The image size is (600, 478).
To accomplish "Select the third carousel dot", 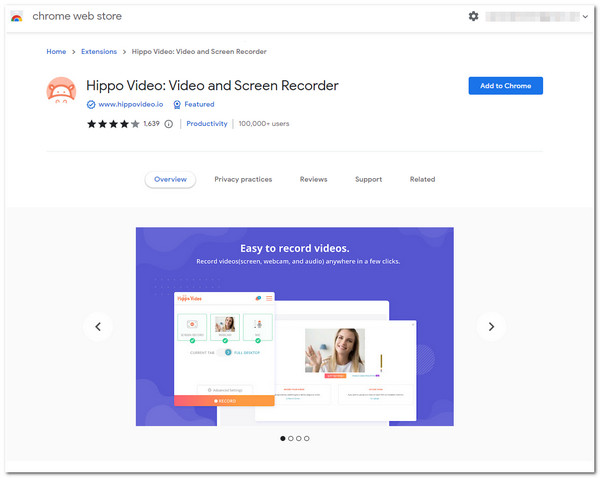I will pyautogui.click(x=299, y=438).
